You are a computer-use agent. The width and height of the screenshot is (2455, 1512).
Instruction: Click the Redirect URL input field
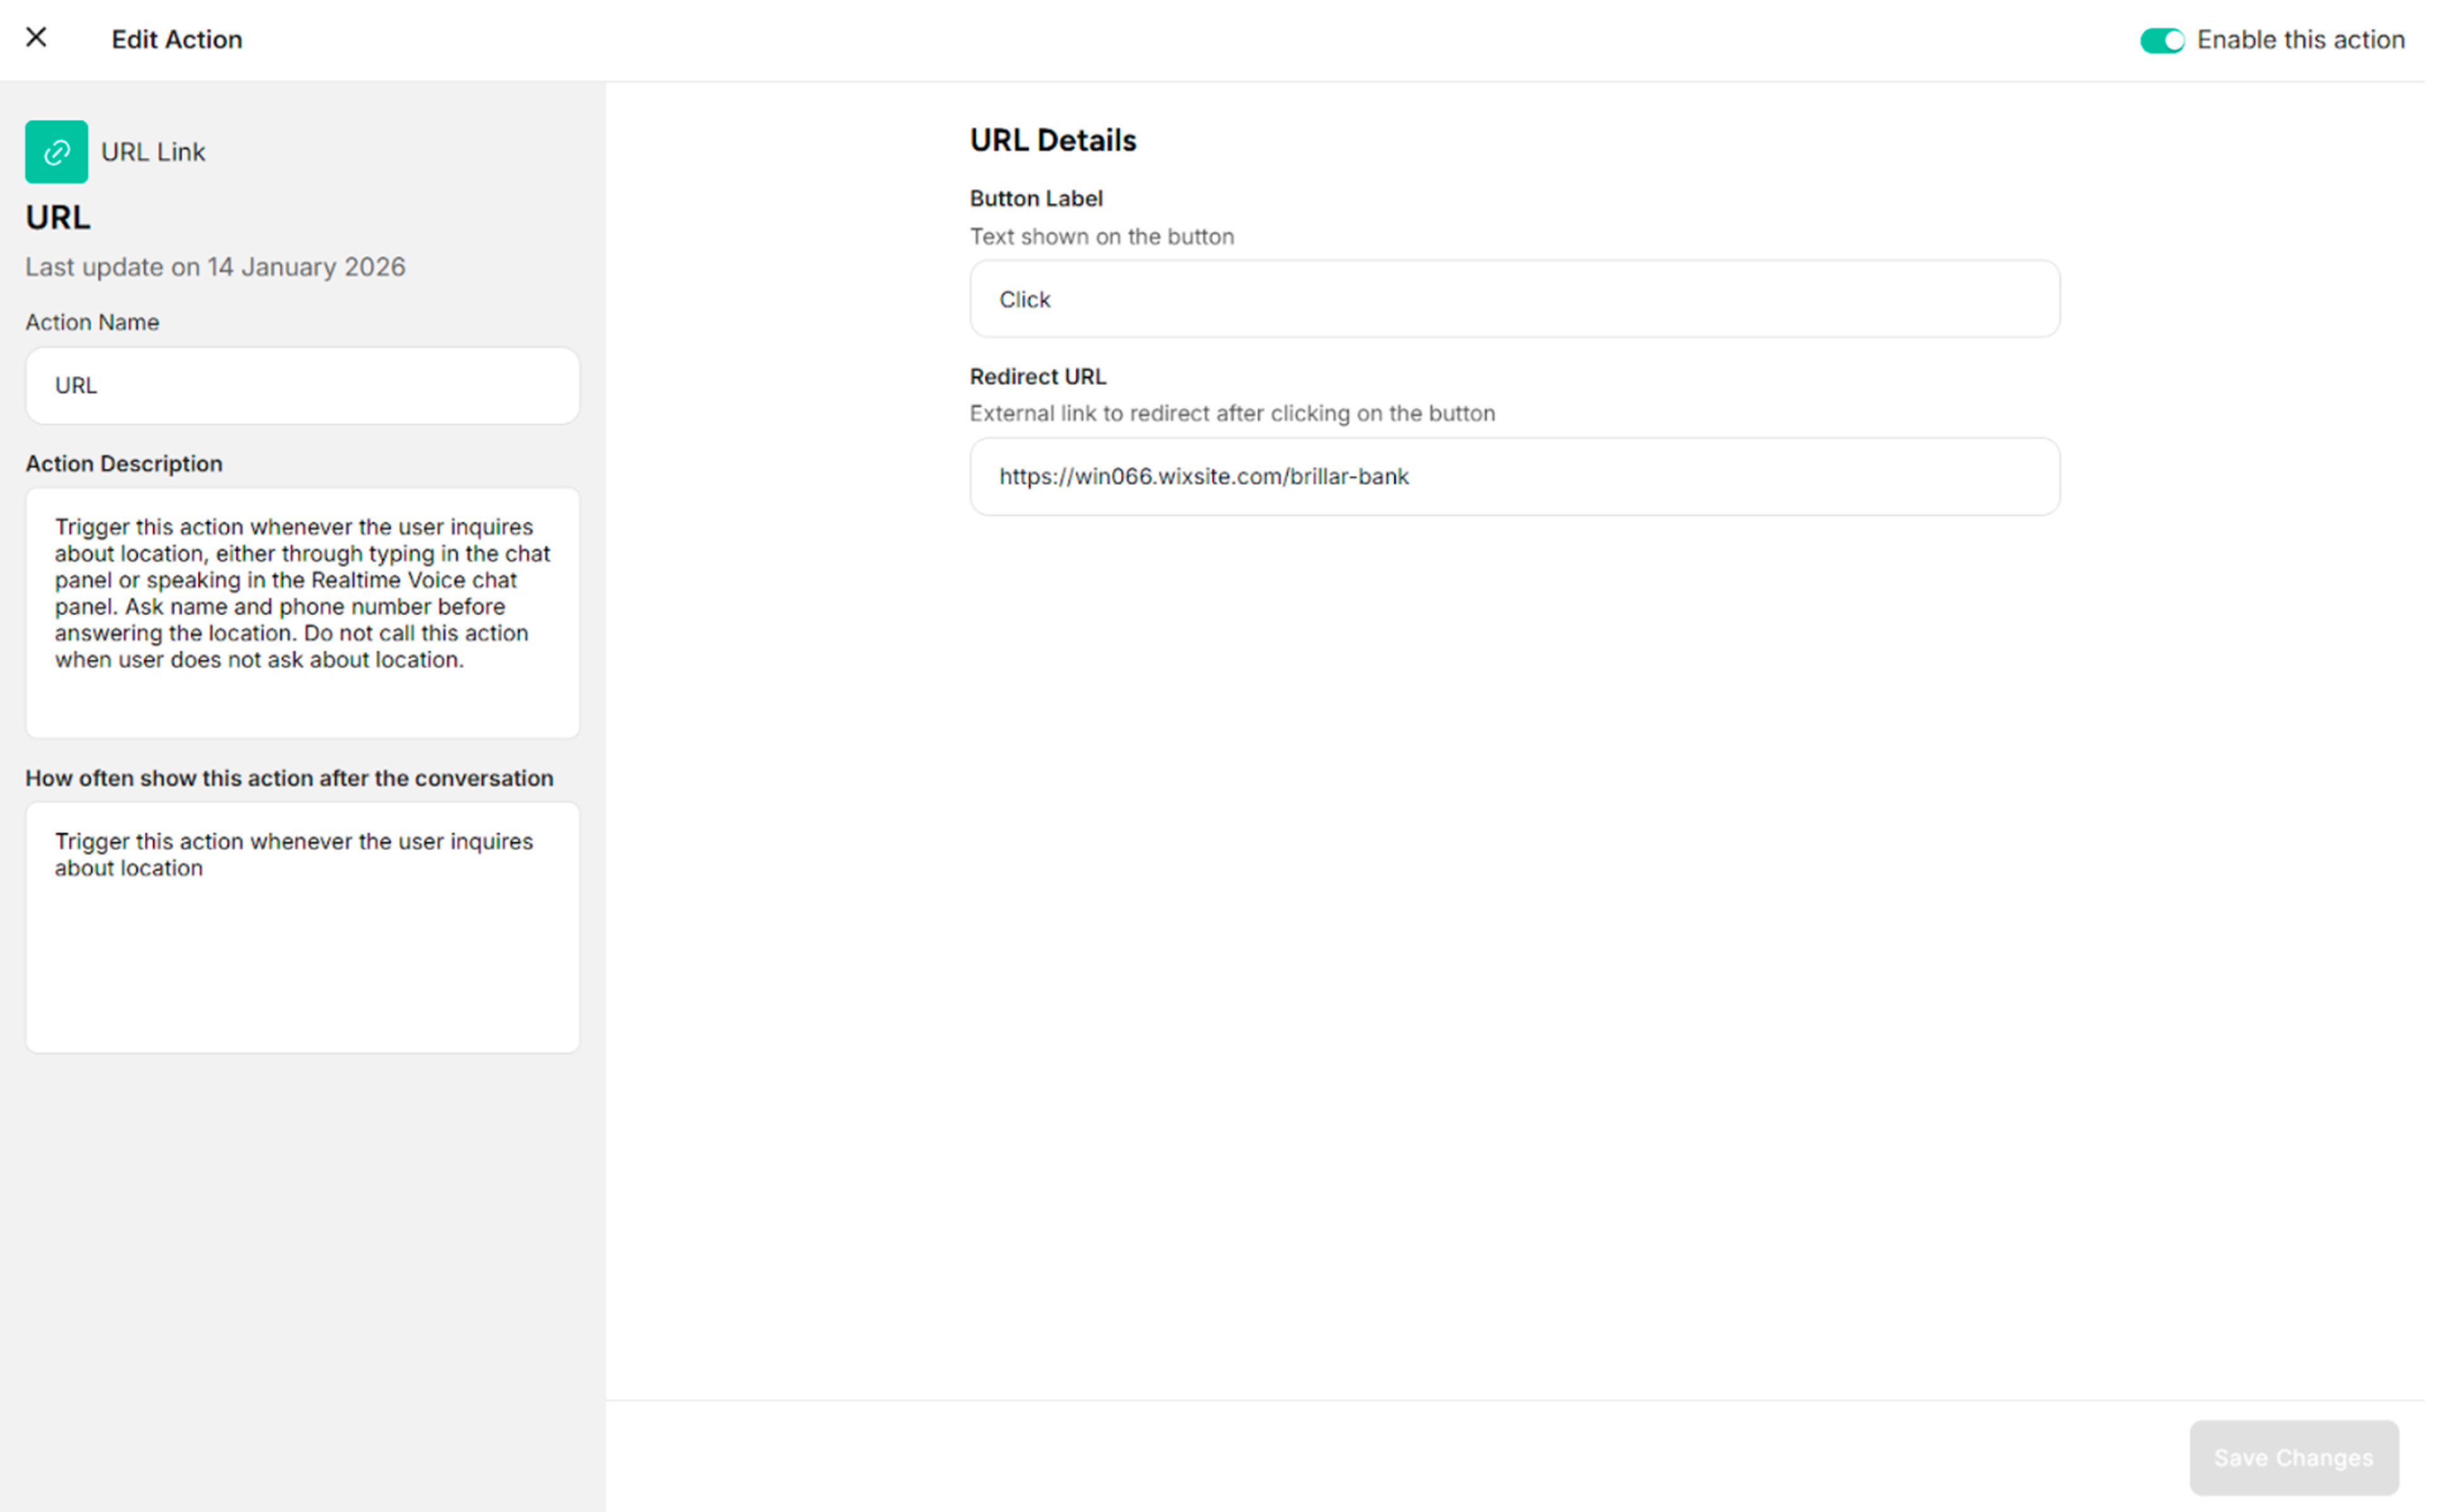(1513, 477)
